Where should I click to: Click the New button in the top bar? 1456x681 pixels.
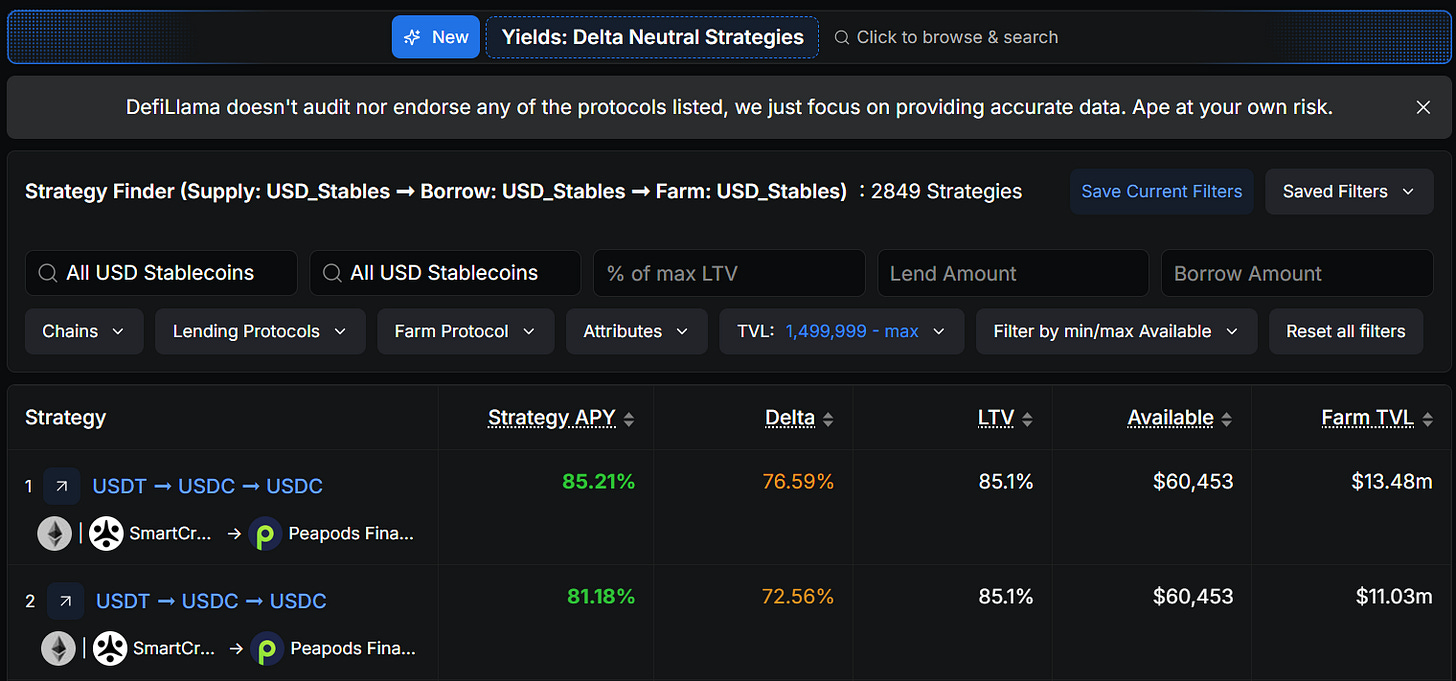pyautogui.click(x=436, y=37)
